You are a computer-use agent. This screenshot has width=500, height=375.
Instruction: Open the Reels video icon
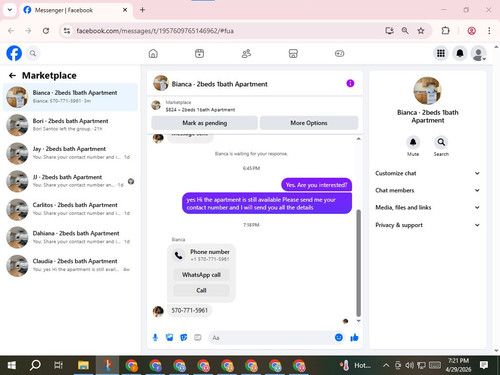(x=200, y=54)
